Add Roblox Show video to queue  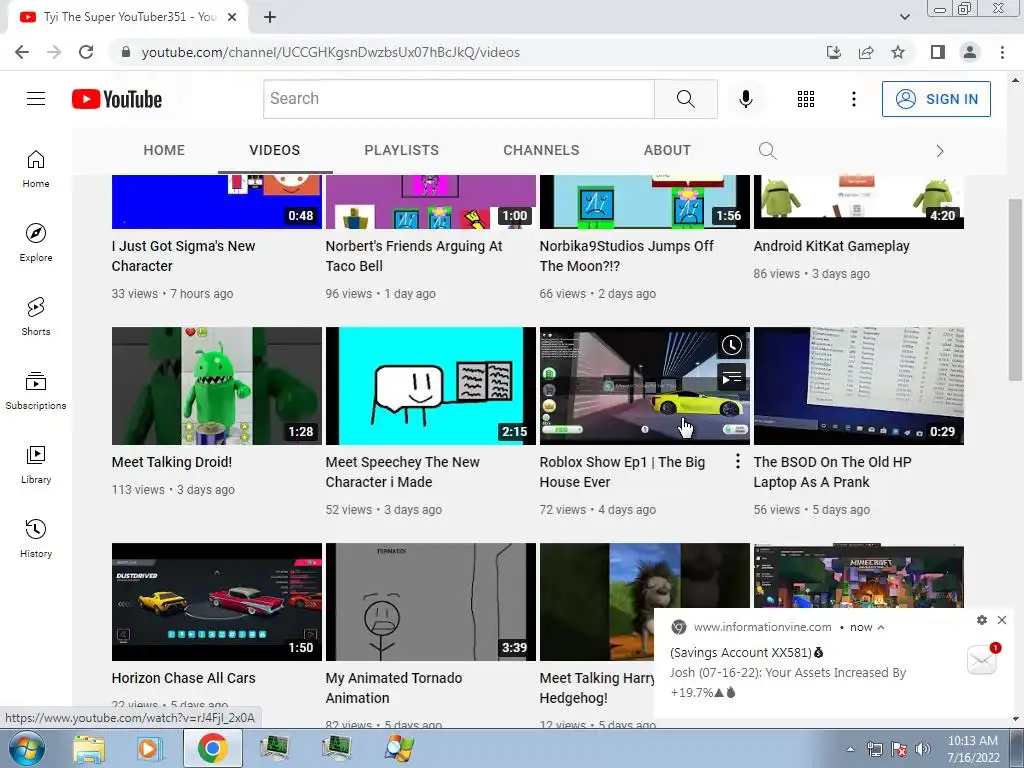[x=731, y=377]
